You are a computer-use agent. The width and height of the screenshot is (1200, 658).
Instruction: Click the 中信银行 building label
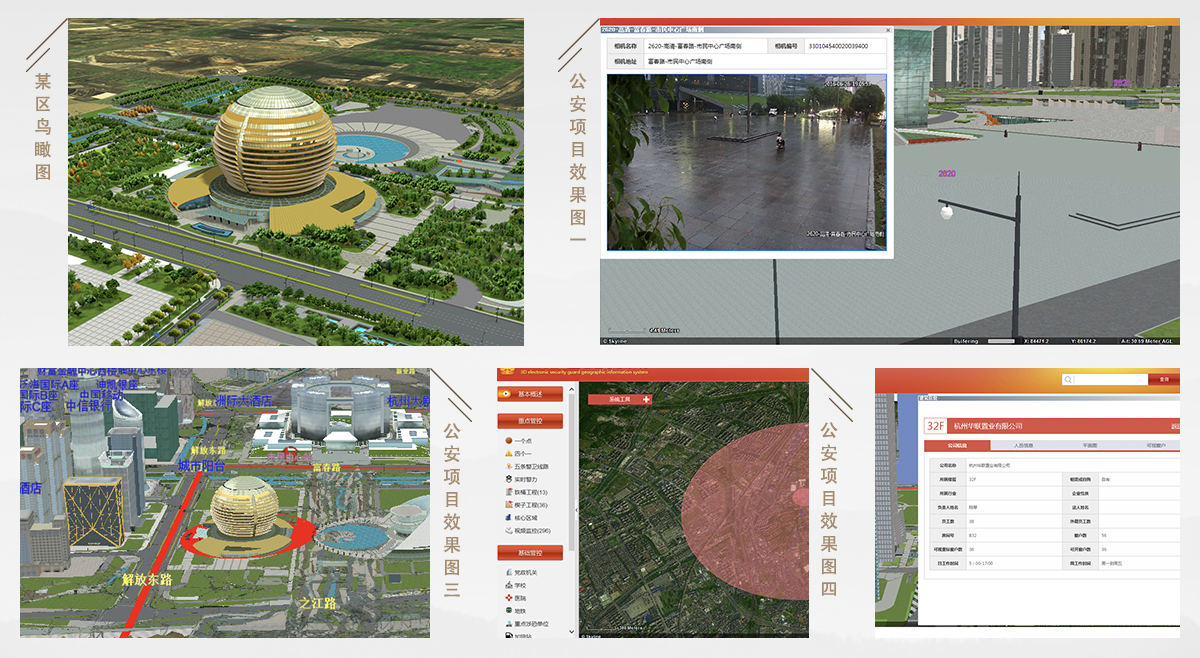pos(90,405)
